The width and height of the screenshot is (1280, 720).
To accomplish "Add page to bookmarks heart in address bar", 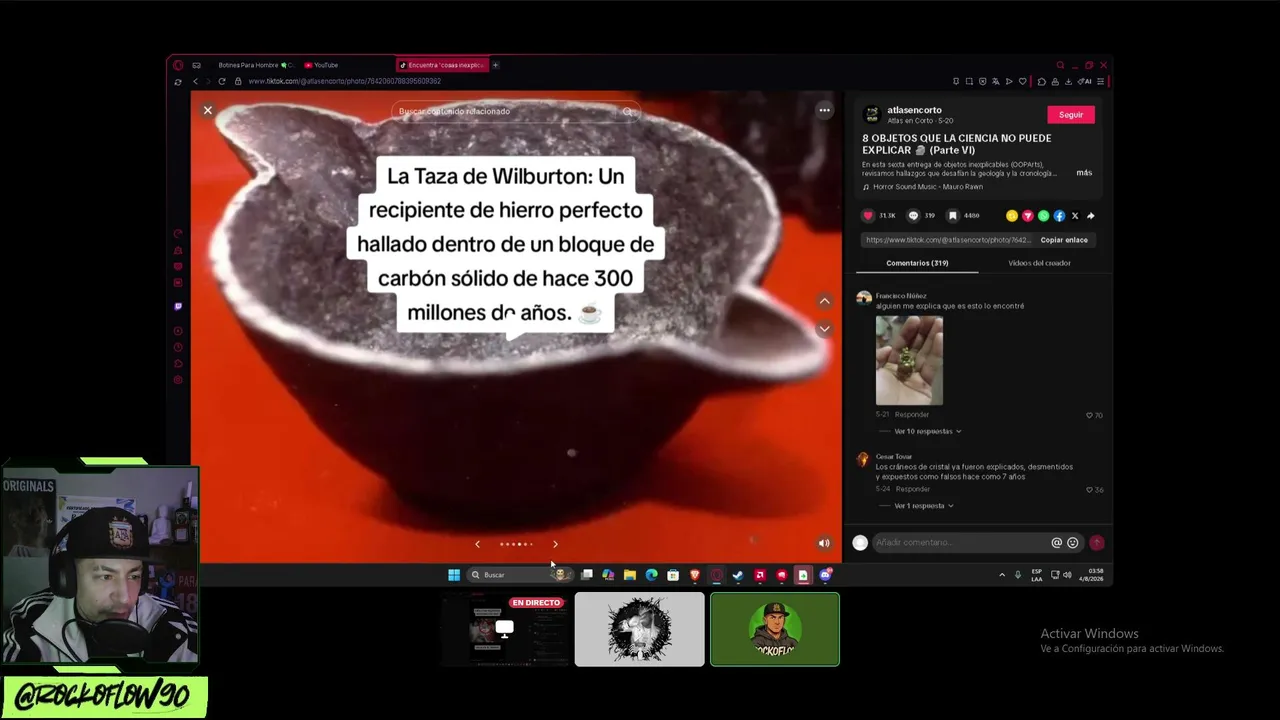I will click(x=1022, y=81).
